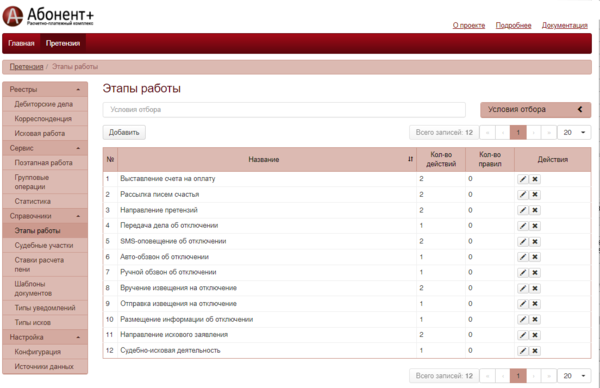This screenshot has height=388, width=600.
Task: Open Типы уведомлений in sidebar
Action: point(45,308)
